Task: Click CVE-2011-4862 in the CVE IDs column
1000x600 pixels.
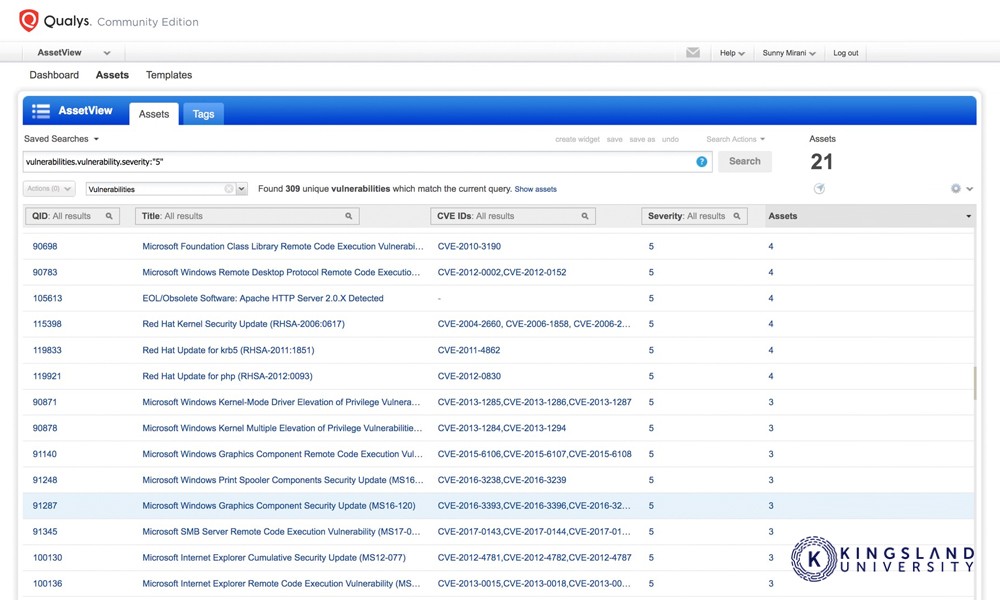Action: (469, 350)
